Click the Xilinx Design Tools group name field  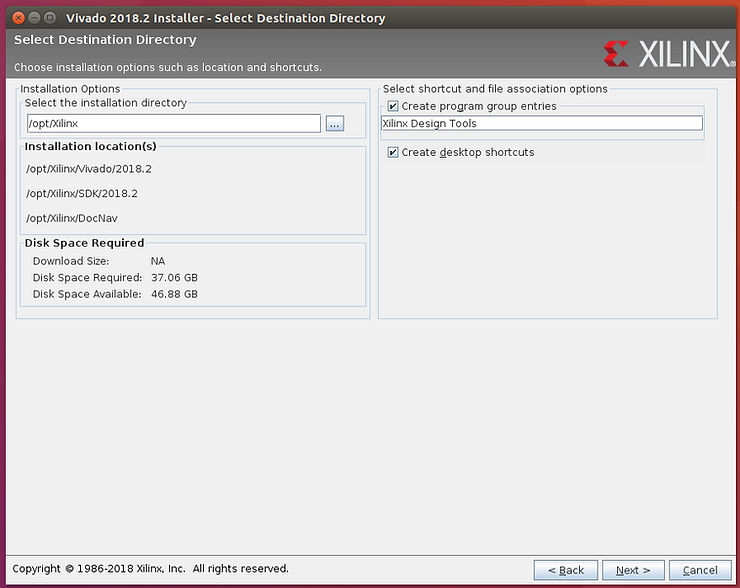click(x=542, y=124)
